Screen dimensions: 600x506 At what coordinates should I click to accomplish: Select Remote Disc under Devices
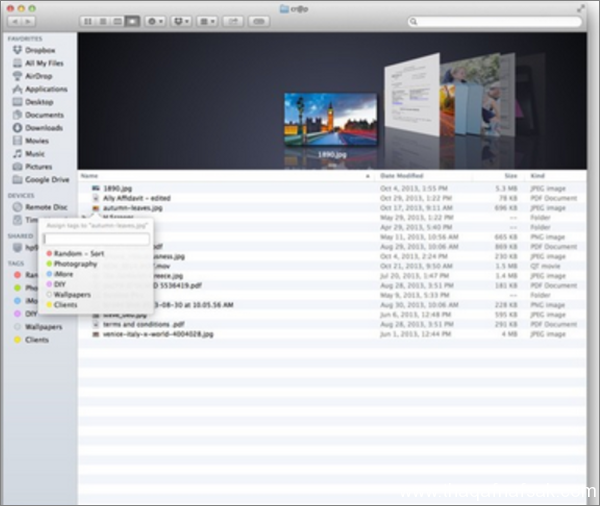(x=40, y=207)
